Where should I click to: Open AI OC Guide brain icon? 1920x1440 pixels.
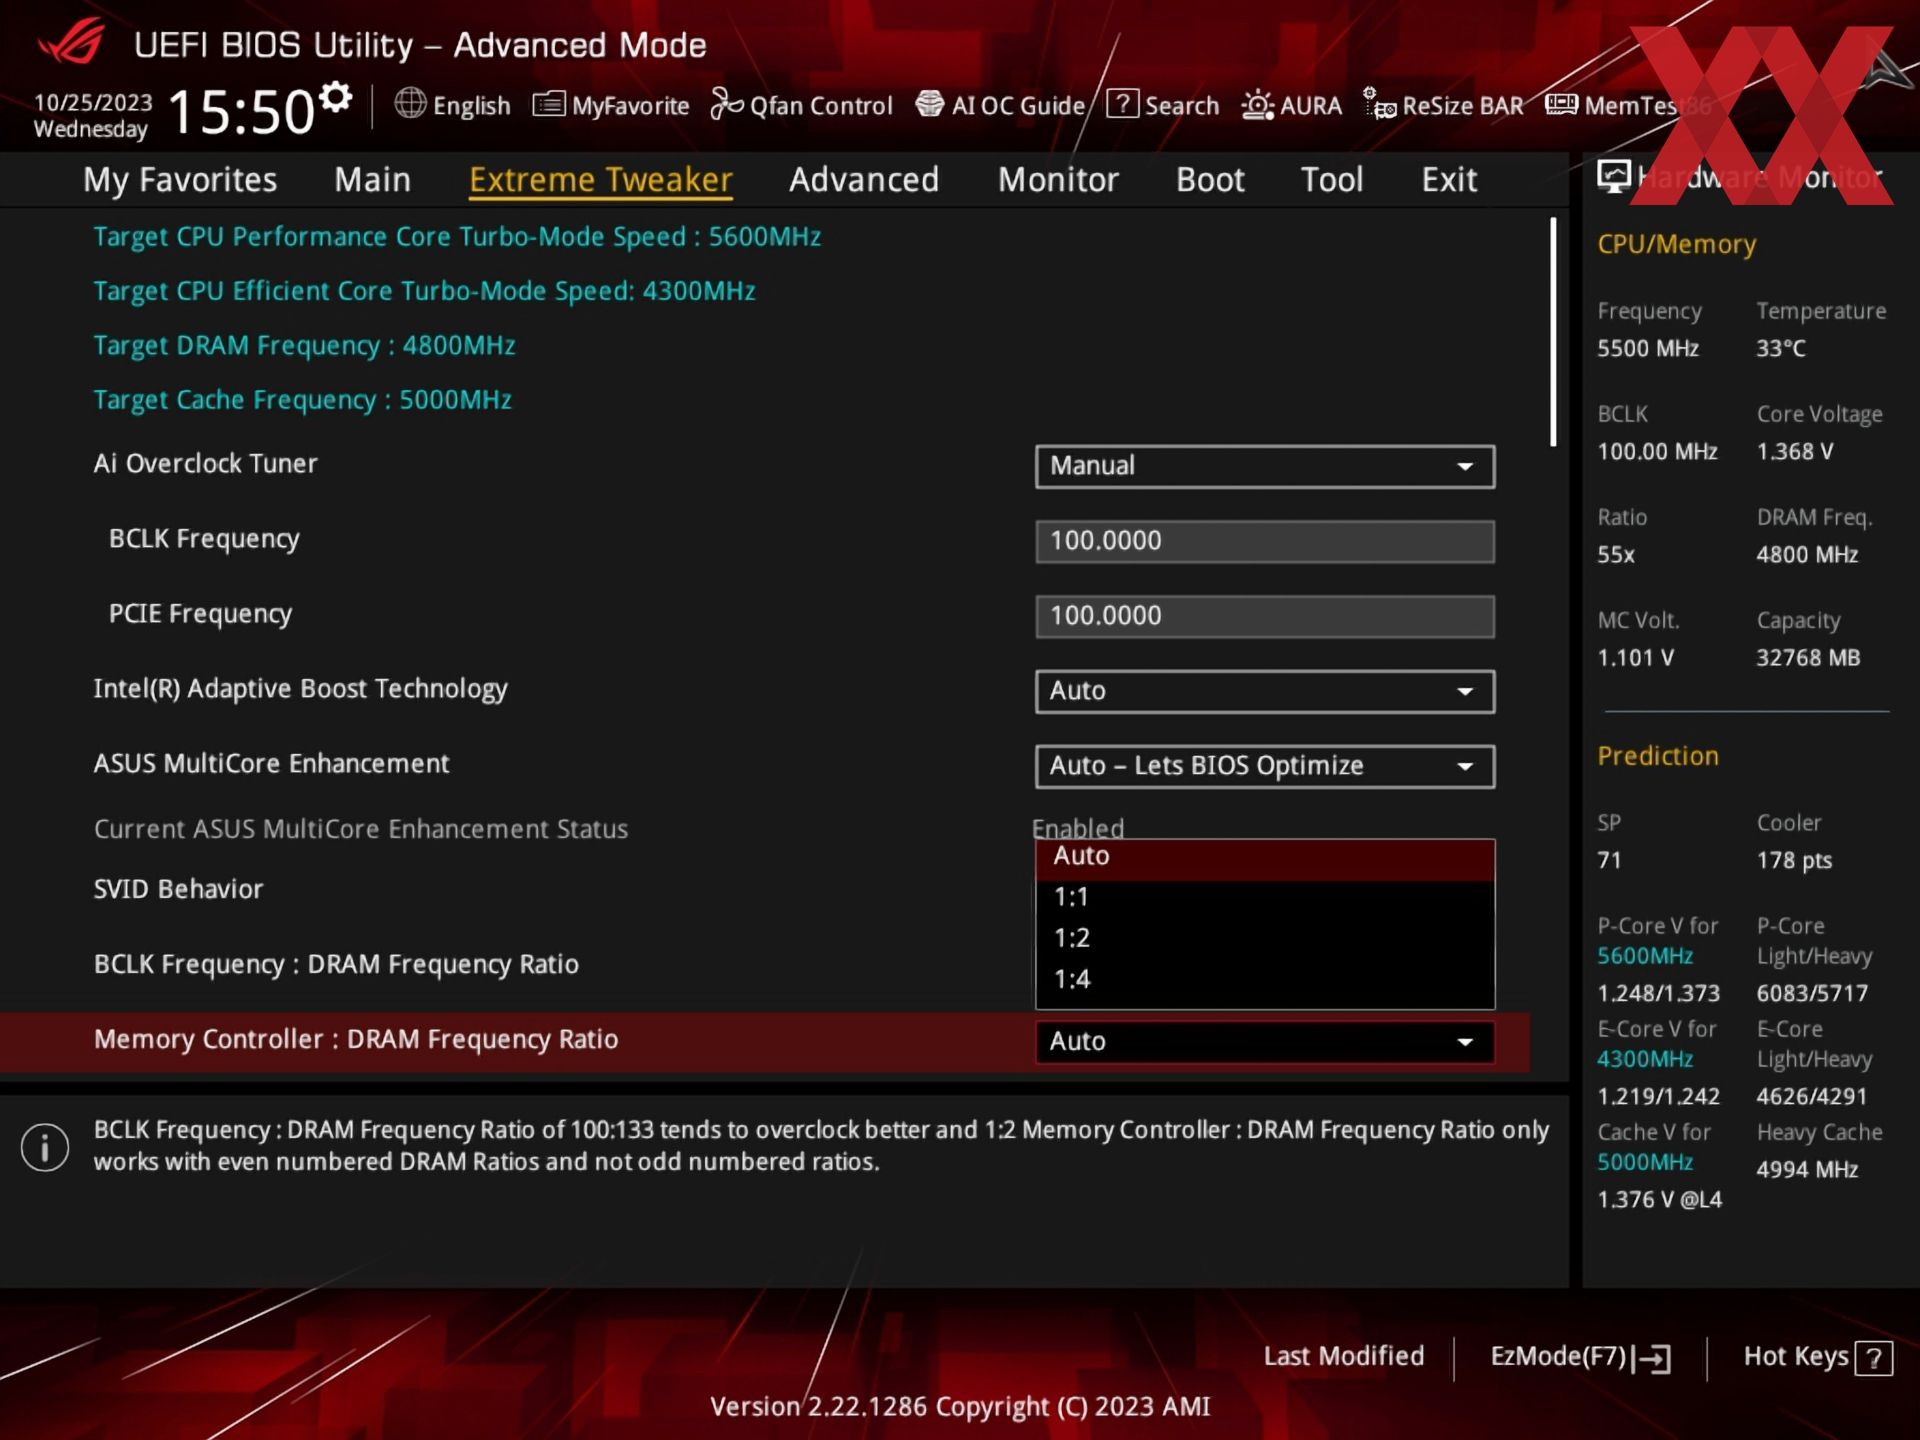[930, 104]
